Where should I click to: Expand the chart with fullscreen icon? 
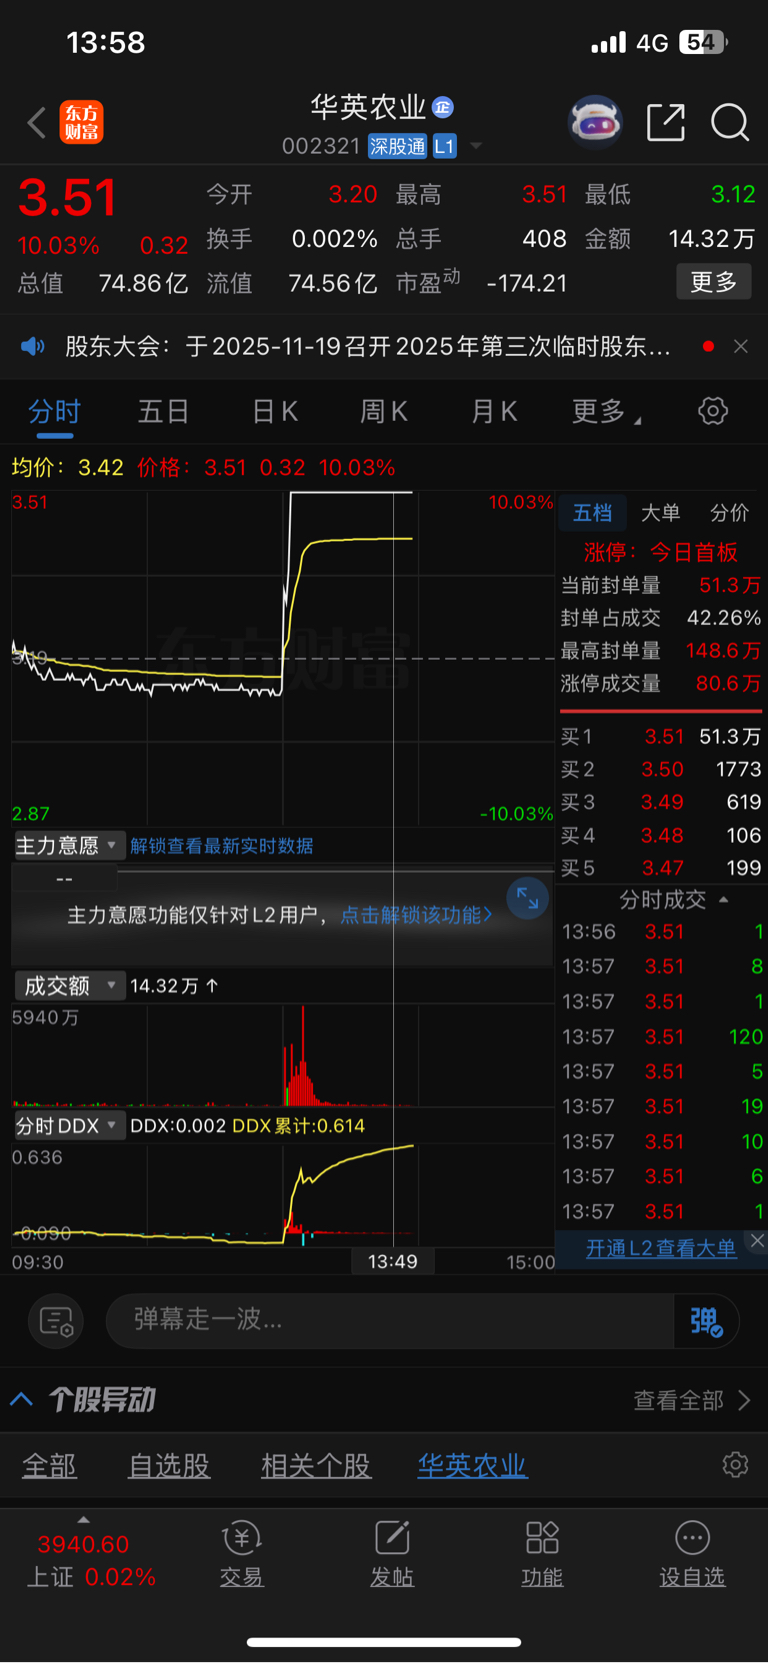tap(527, 899)
